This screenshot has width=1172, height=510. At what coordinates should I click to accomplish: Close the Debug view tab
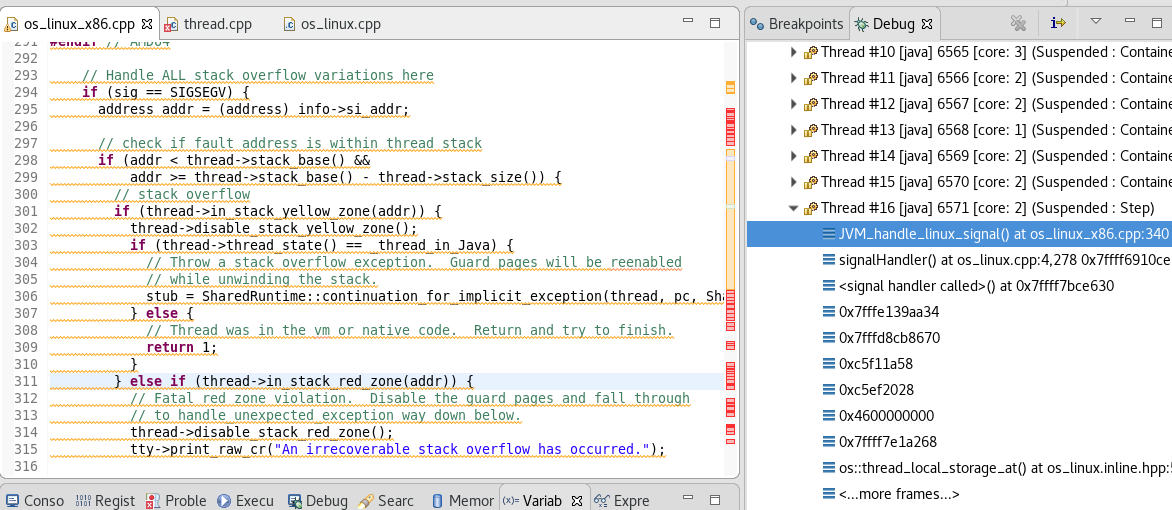(x=927, y=24)
